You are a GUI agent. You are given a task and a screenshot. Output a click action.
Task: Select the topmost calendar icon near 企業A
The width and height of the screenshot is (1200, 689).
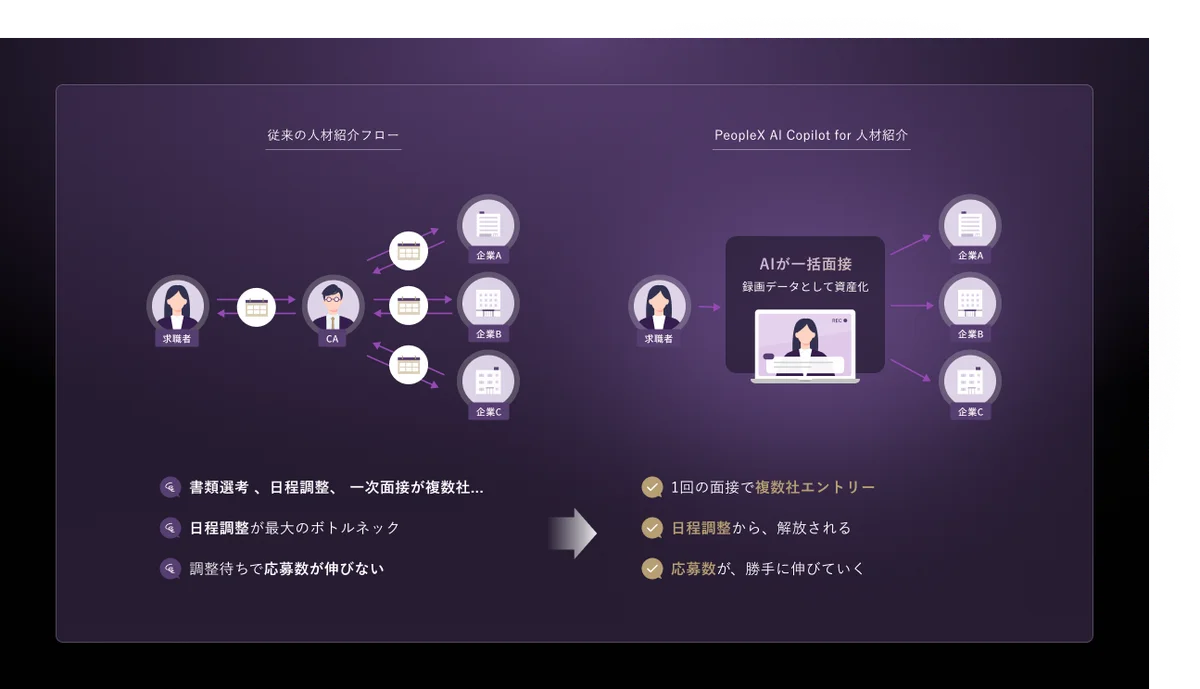(x=408, y=251)
